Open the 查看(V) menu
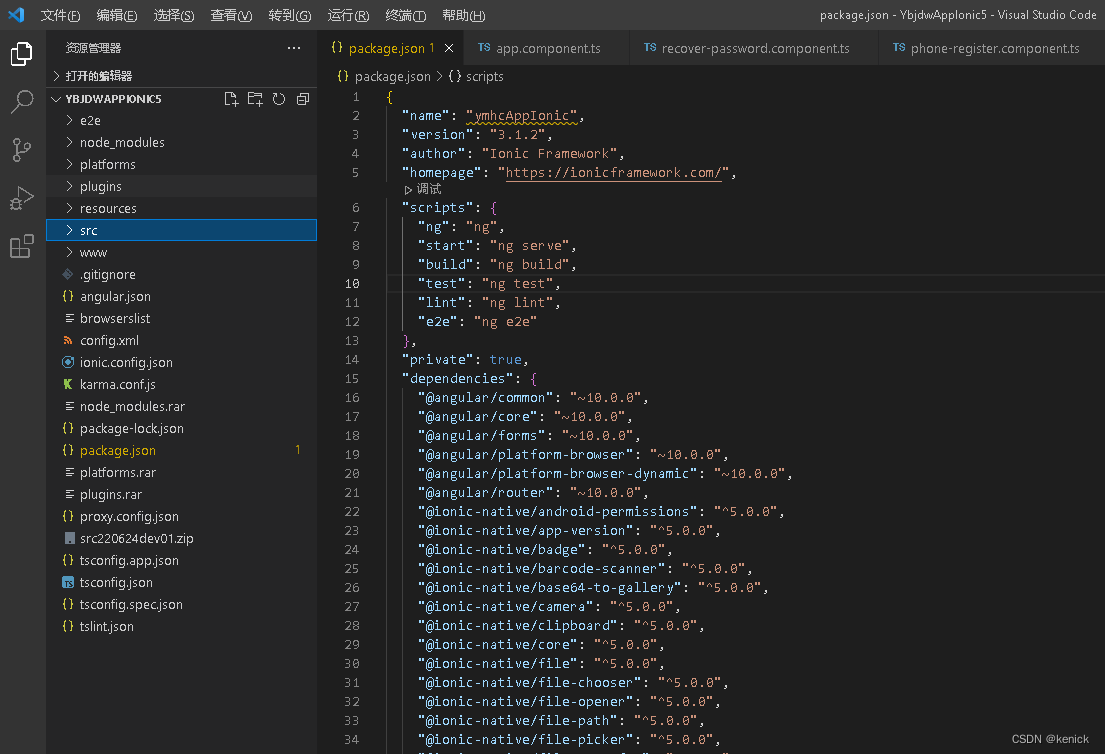This screenshot has height=754, width=1105. [231, 15]
